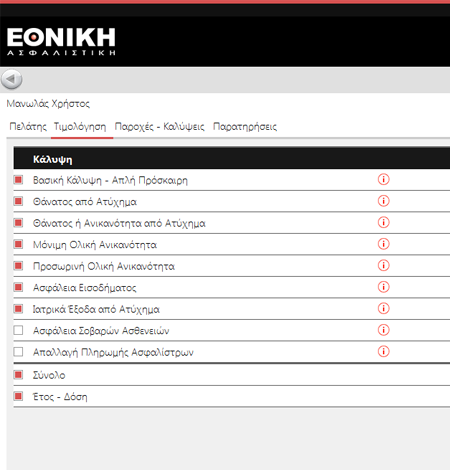Open info for Προσωρινή Ολική Ανικανότητα
Image resolution: width=450 pixels, height=470 pixels.
(384, 265)
